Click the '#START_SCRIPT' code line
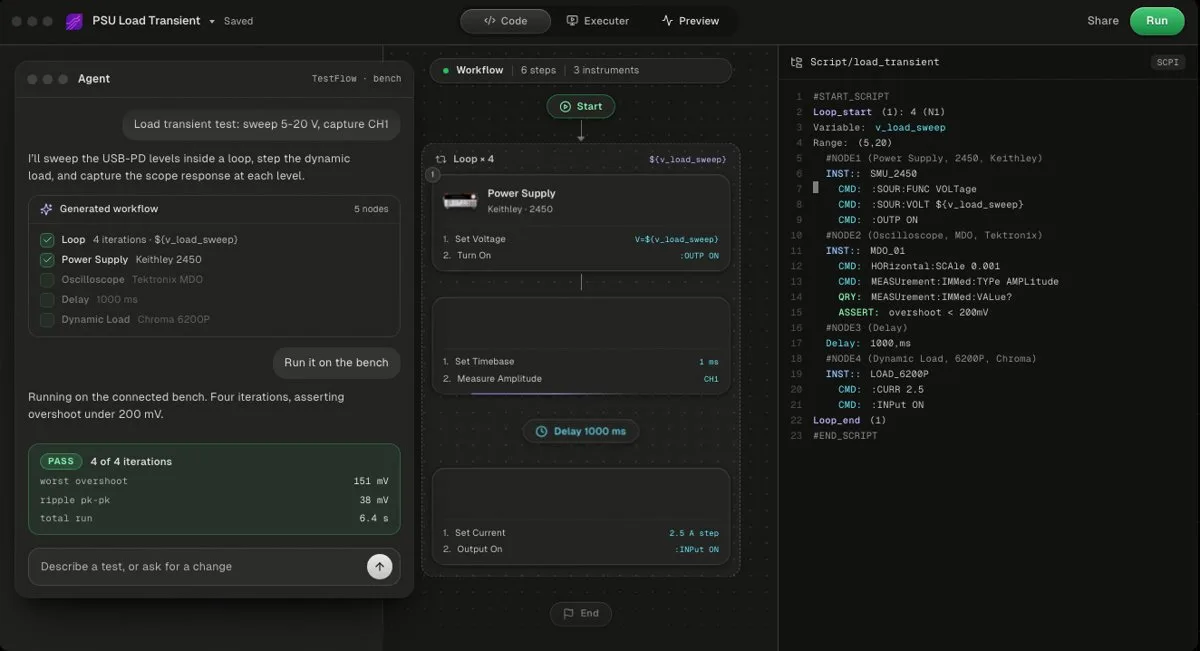 851,97
